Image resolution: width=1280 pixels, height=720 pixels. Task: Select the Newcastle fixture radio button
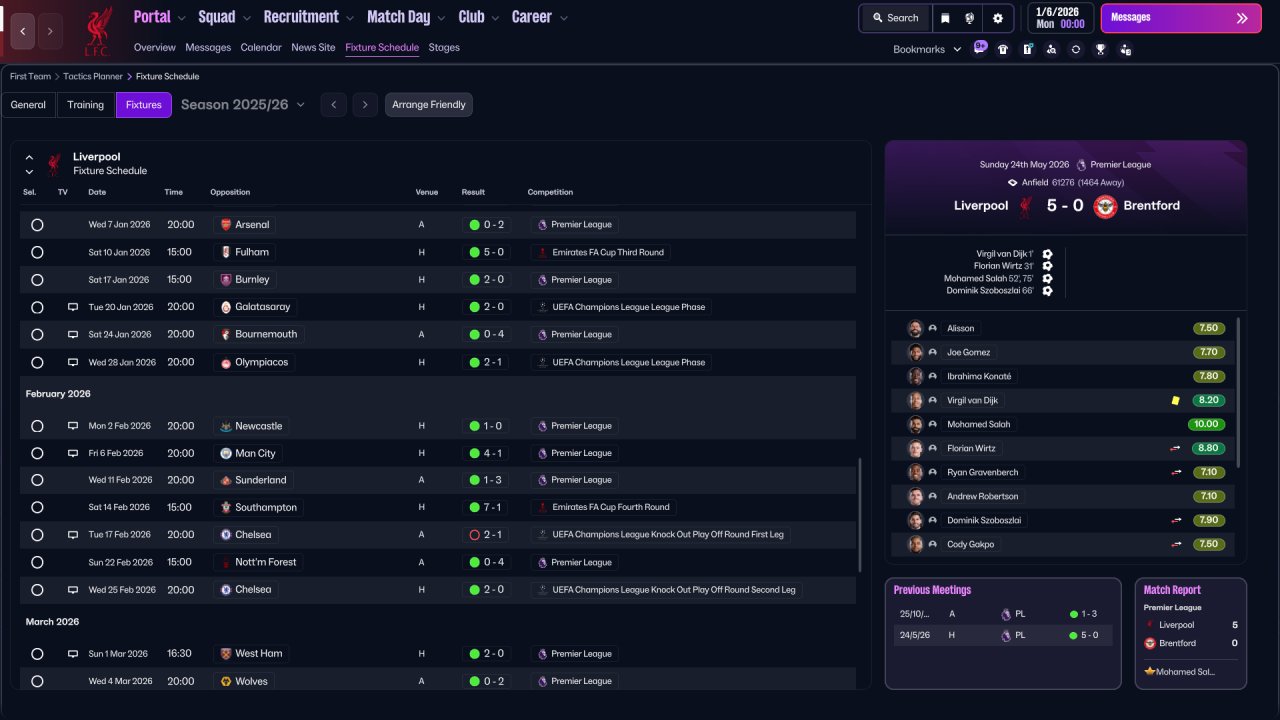(37, 426)
